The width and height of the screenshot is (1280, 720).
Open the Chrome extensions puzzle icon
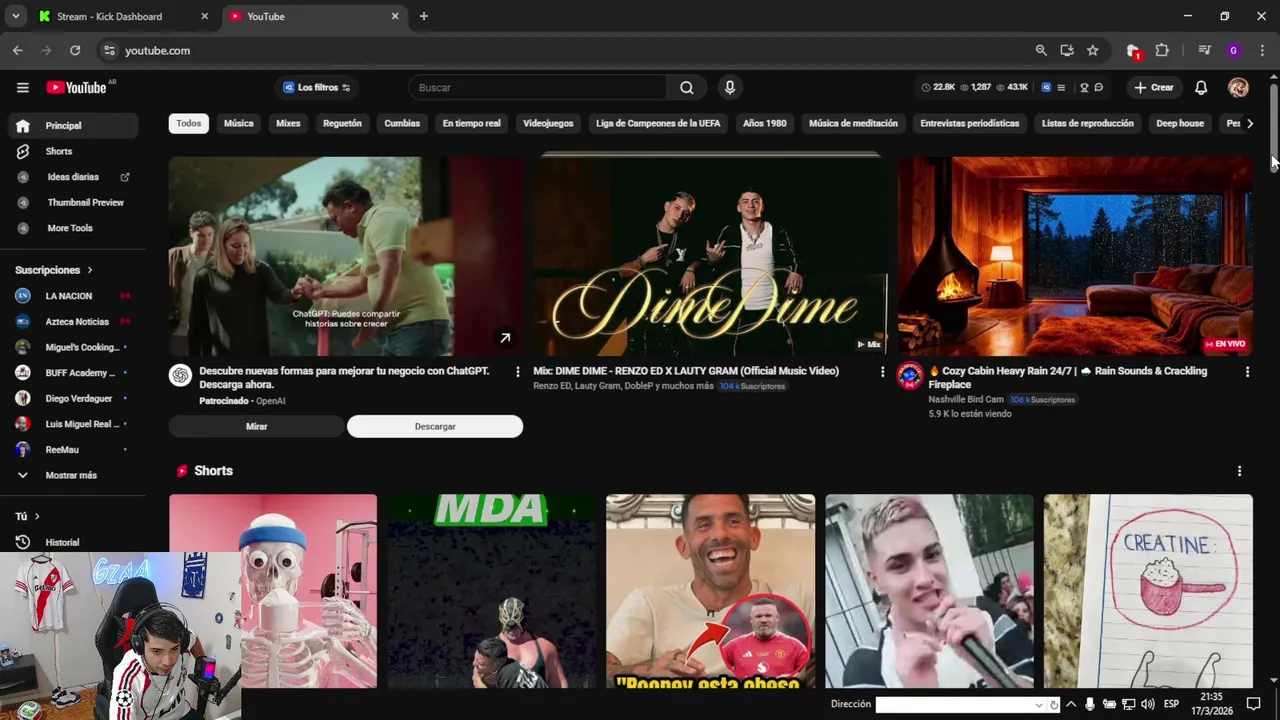click(1162, 50)
